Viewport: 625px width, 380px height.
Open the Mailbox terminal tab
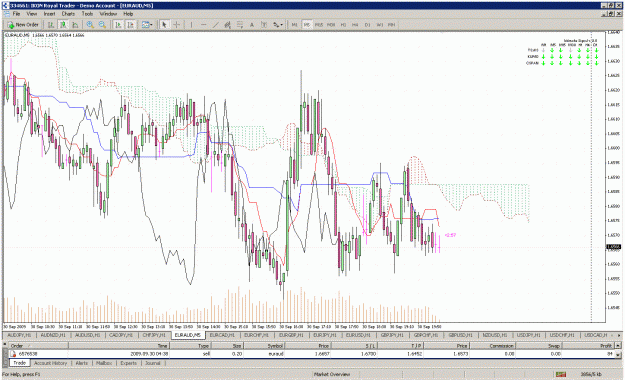[x=104, y=363]
